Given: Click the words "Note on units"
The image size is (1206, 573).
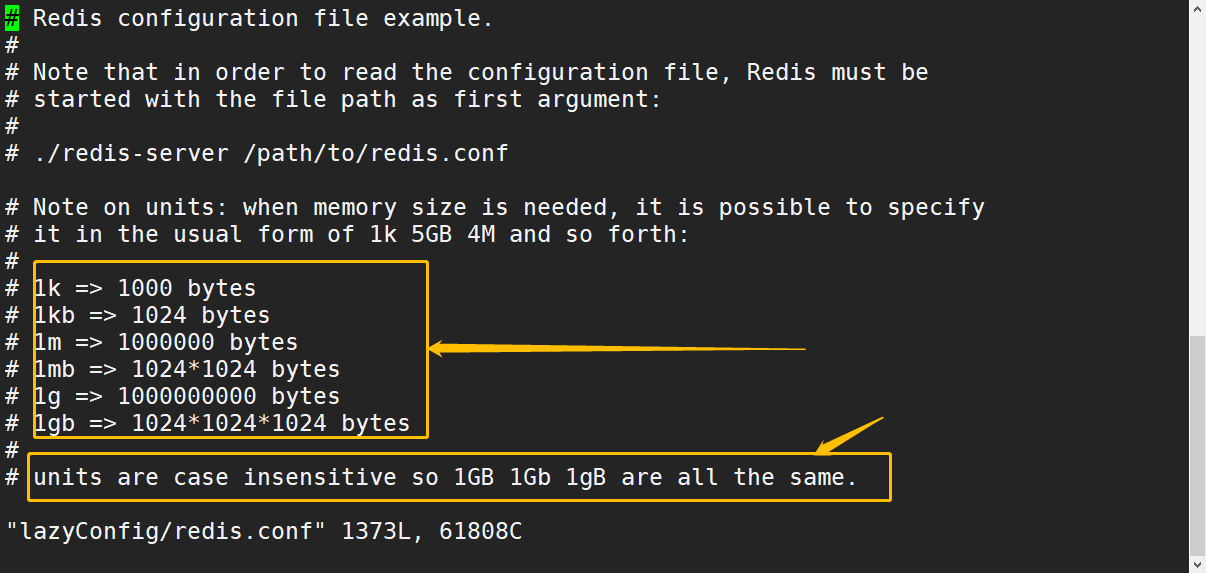Looking at the screenshot, I should [124, 207].
